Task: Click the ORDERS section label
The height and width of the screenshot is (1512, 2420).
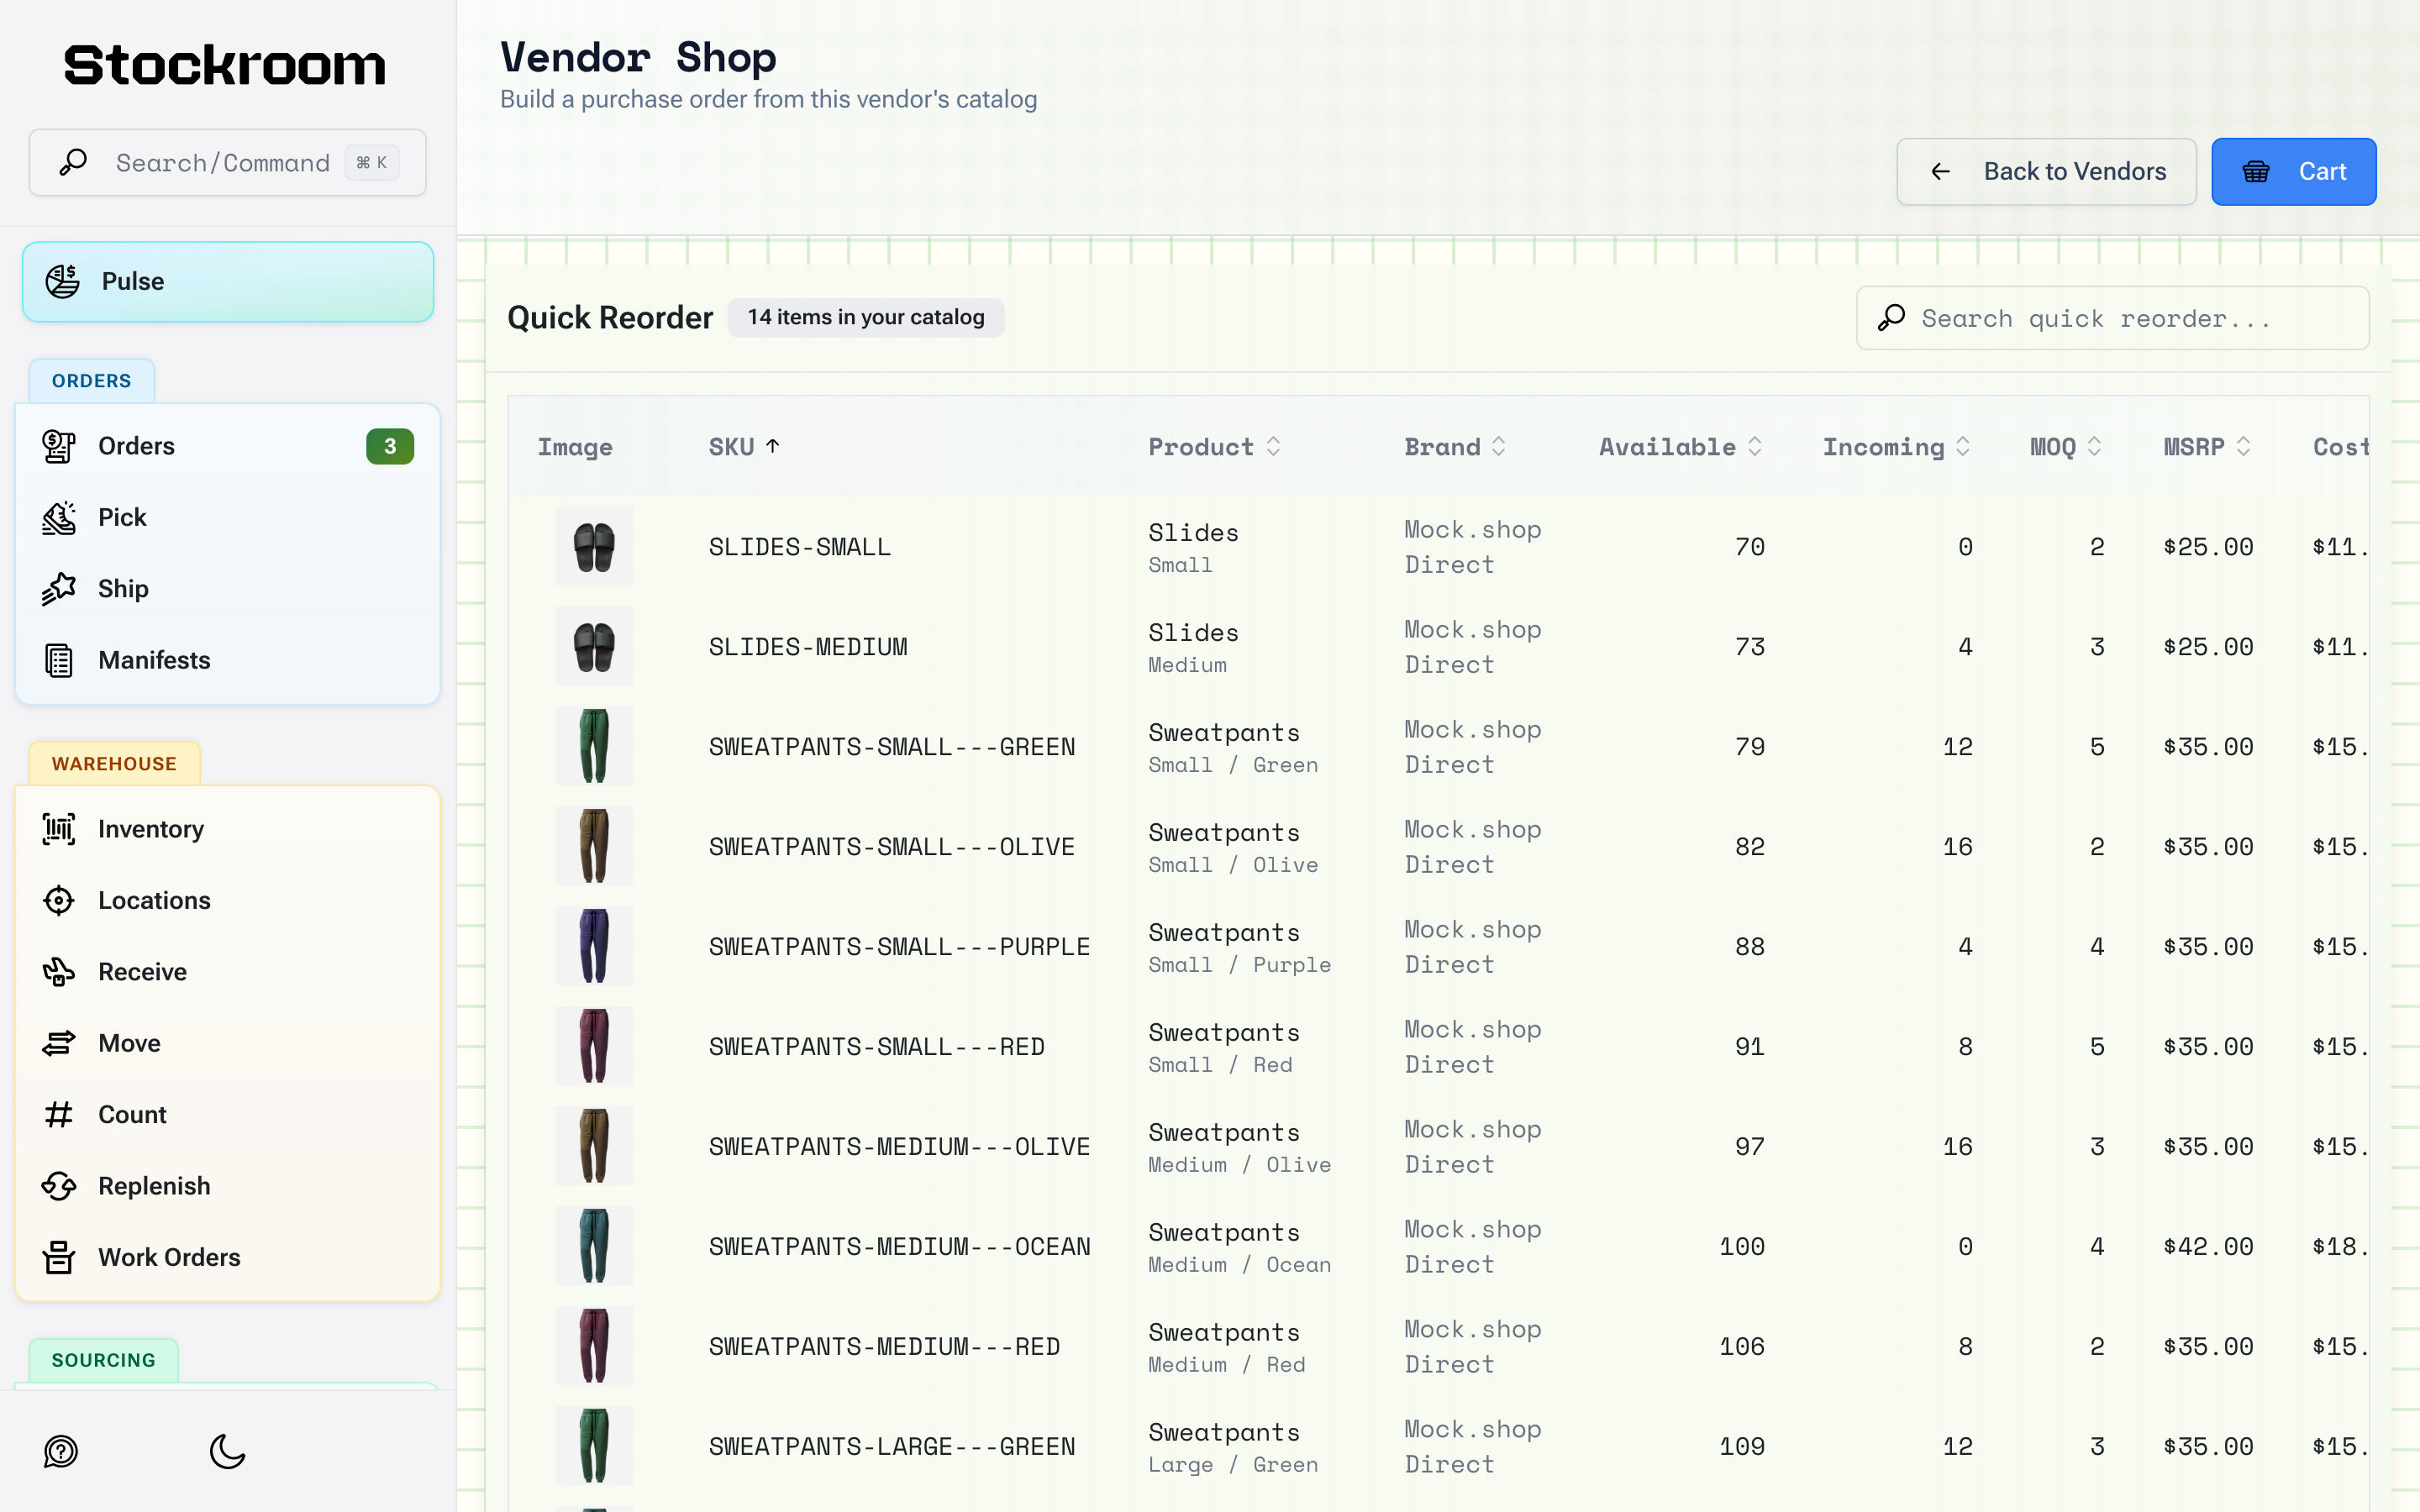Action: coord(92,381)
